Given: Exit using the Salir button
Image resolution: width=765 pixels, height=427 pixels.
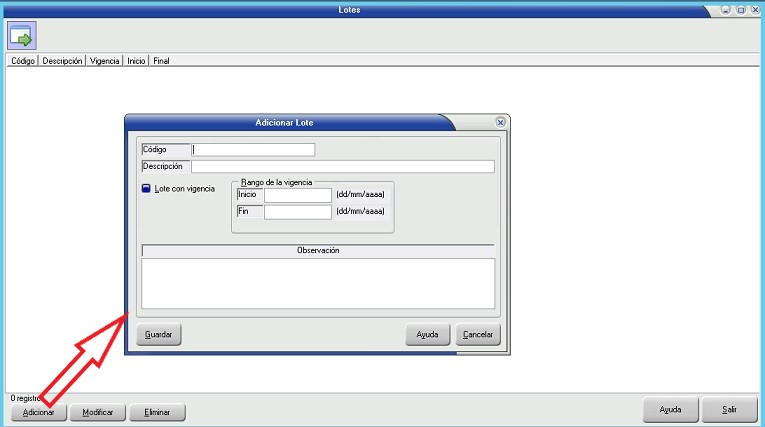Looking at the screenshot, I should coord(729,410).
